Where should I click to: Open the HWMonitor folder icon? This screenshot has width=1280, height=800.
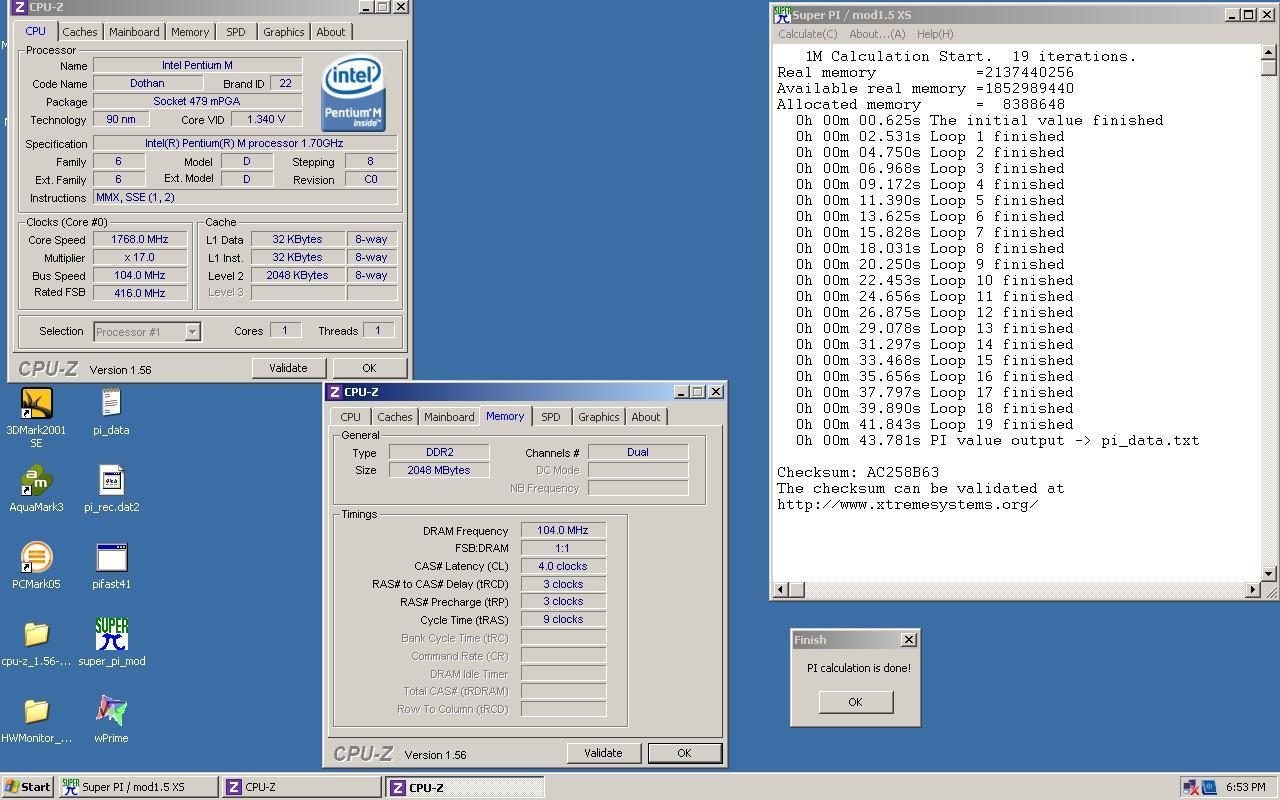[36, 711]
